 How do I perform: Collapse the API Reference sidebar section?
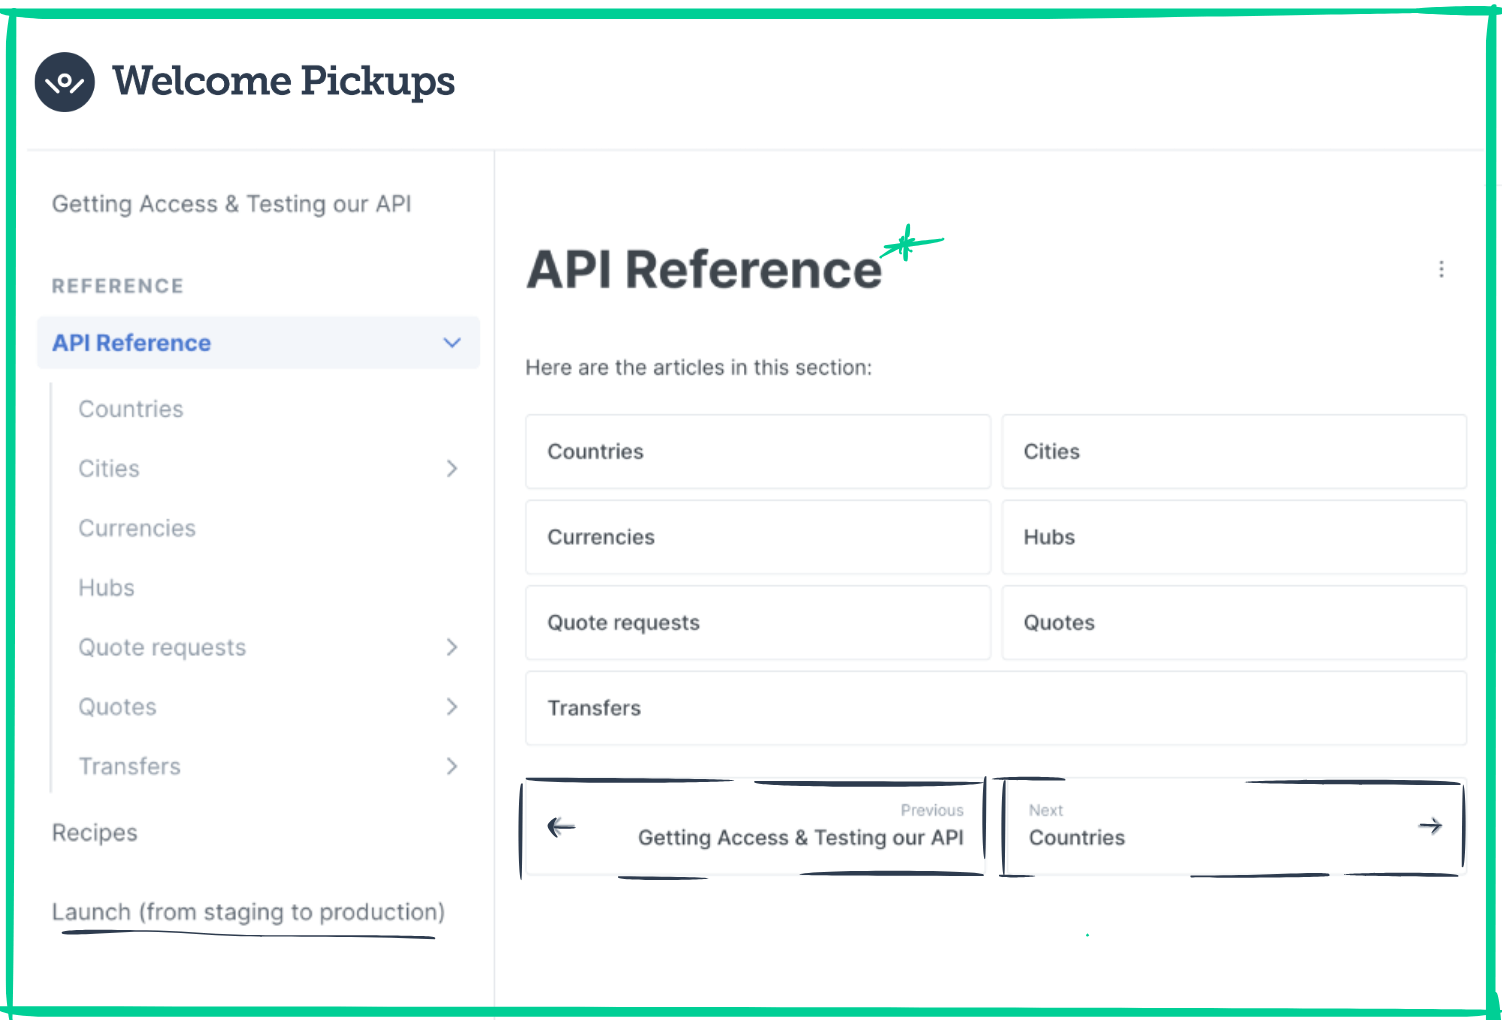[452, 343]
